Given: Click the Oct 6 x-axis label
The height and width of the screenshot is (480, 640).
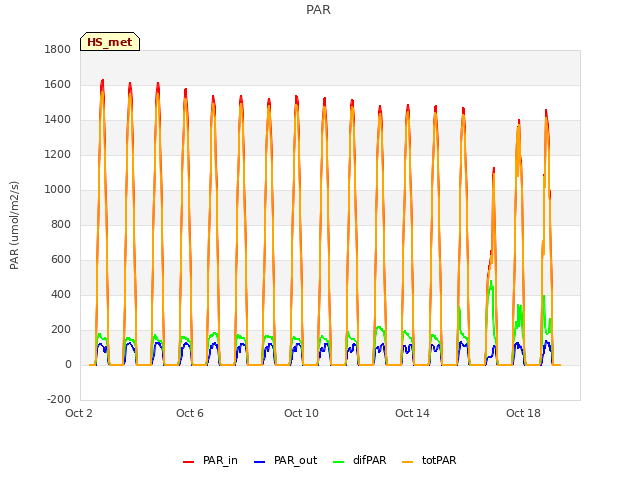Looking at the screenshot, I should pos(190,413).
